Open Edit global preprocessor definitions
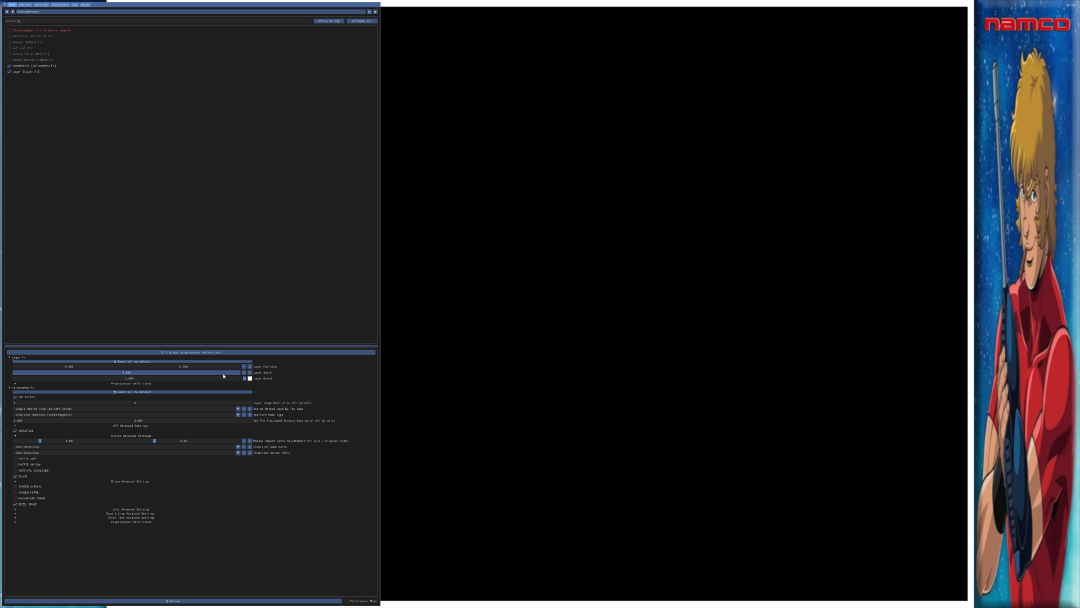1080x608 pixels. coord(190,352)
